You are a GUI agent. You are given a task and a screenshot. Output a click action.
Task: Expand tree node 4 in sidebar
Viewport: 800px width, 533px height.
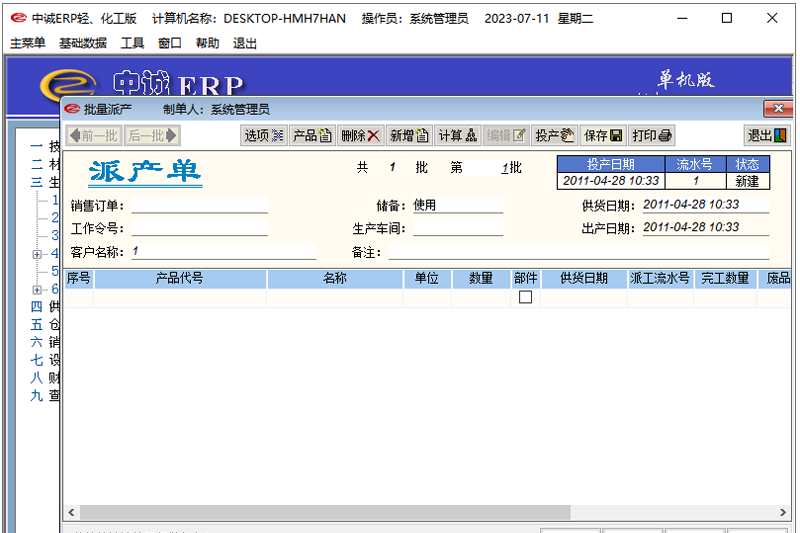click(37, 253)
